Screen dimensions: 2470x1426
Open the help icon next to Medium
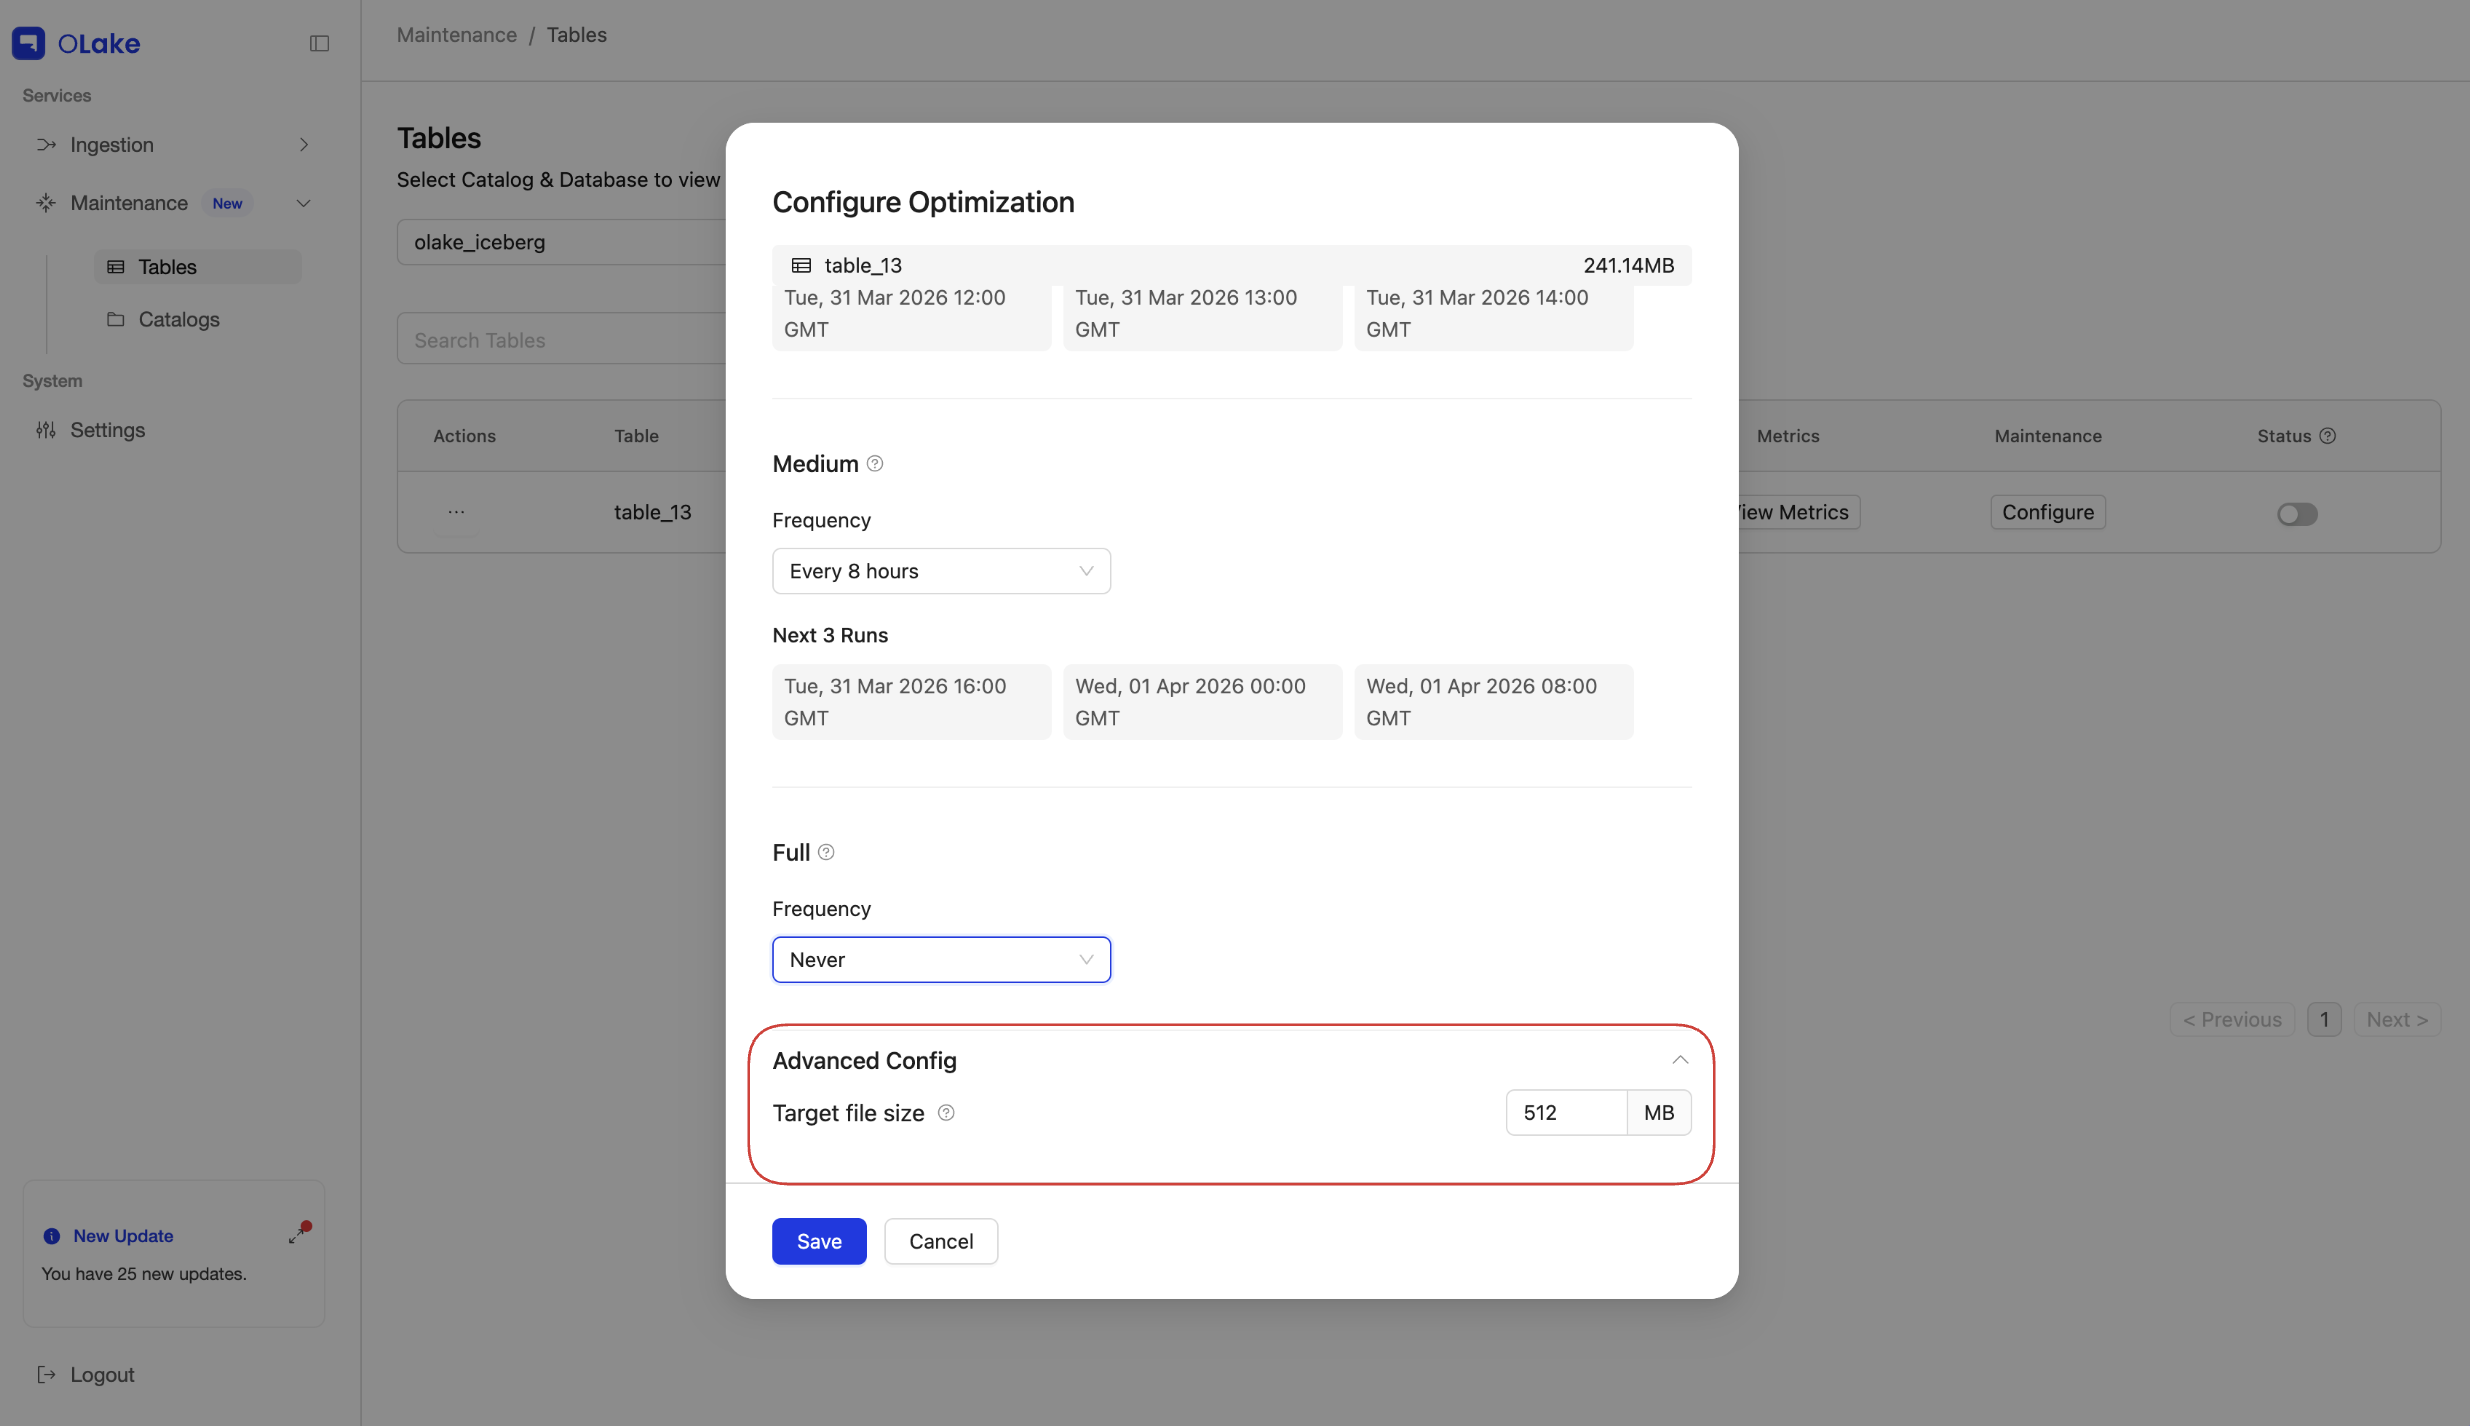tap(874, 463)
